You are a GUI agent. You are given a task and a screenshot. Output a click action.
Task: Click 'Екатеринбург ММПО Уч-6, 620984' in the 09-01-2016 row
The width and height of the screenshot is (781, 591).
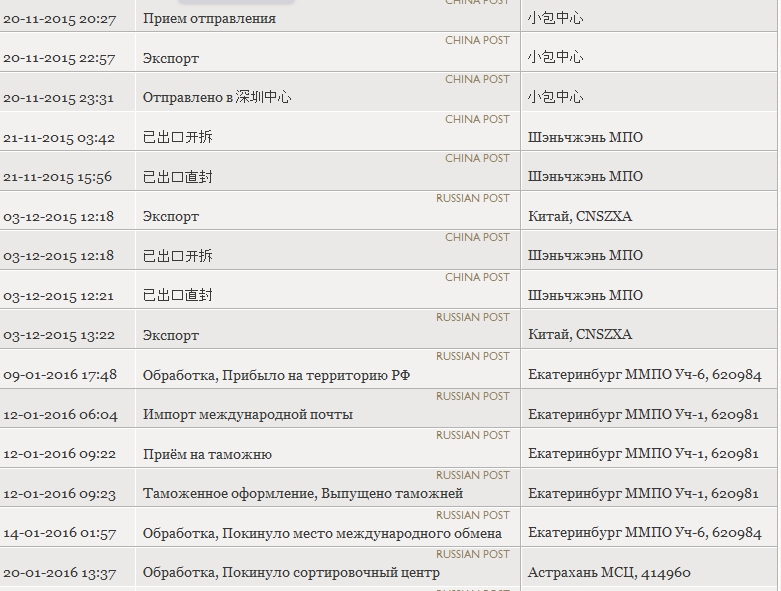(645, 374)
